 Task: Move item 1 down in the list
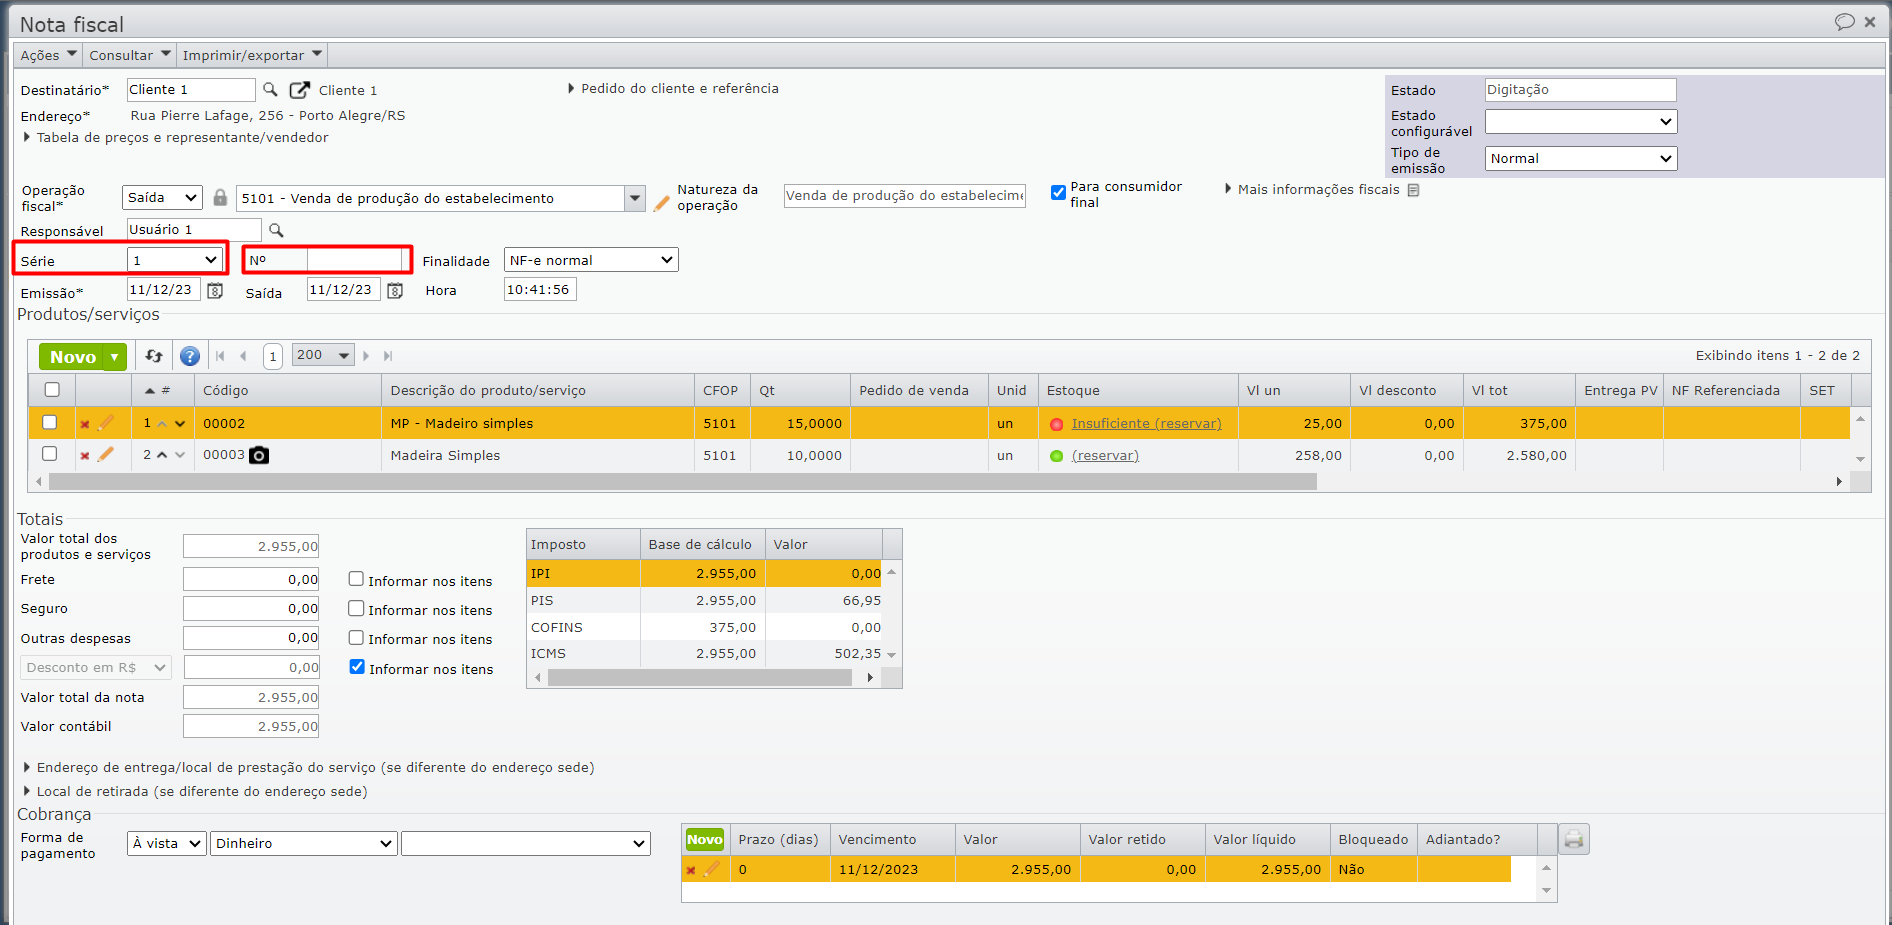coord(180,424)
